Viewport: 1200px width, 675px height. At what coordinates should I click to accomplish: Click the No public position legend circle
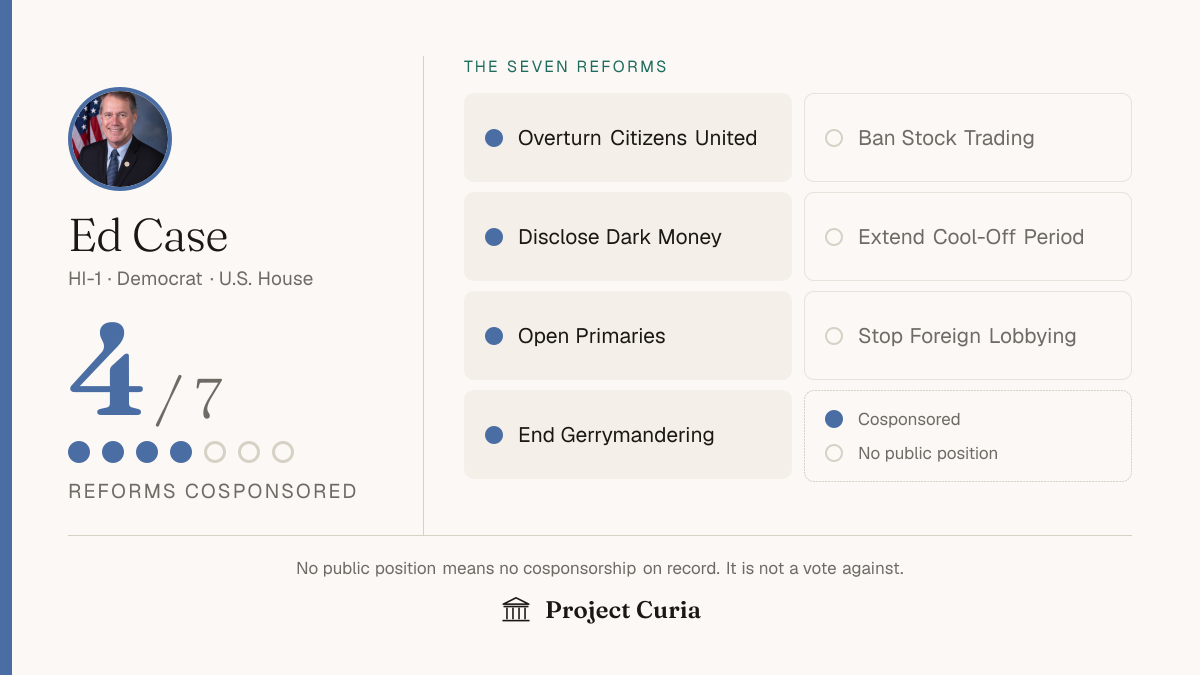tap(834, 453)
